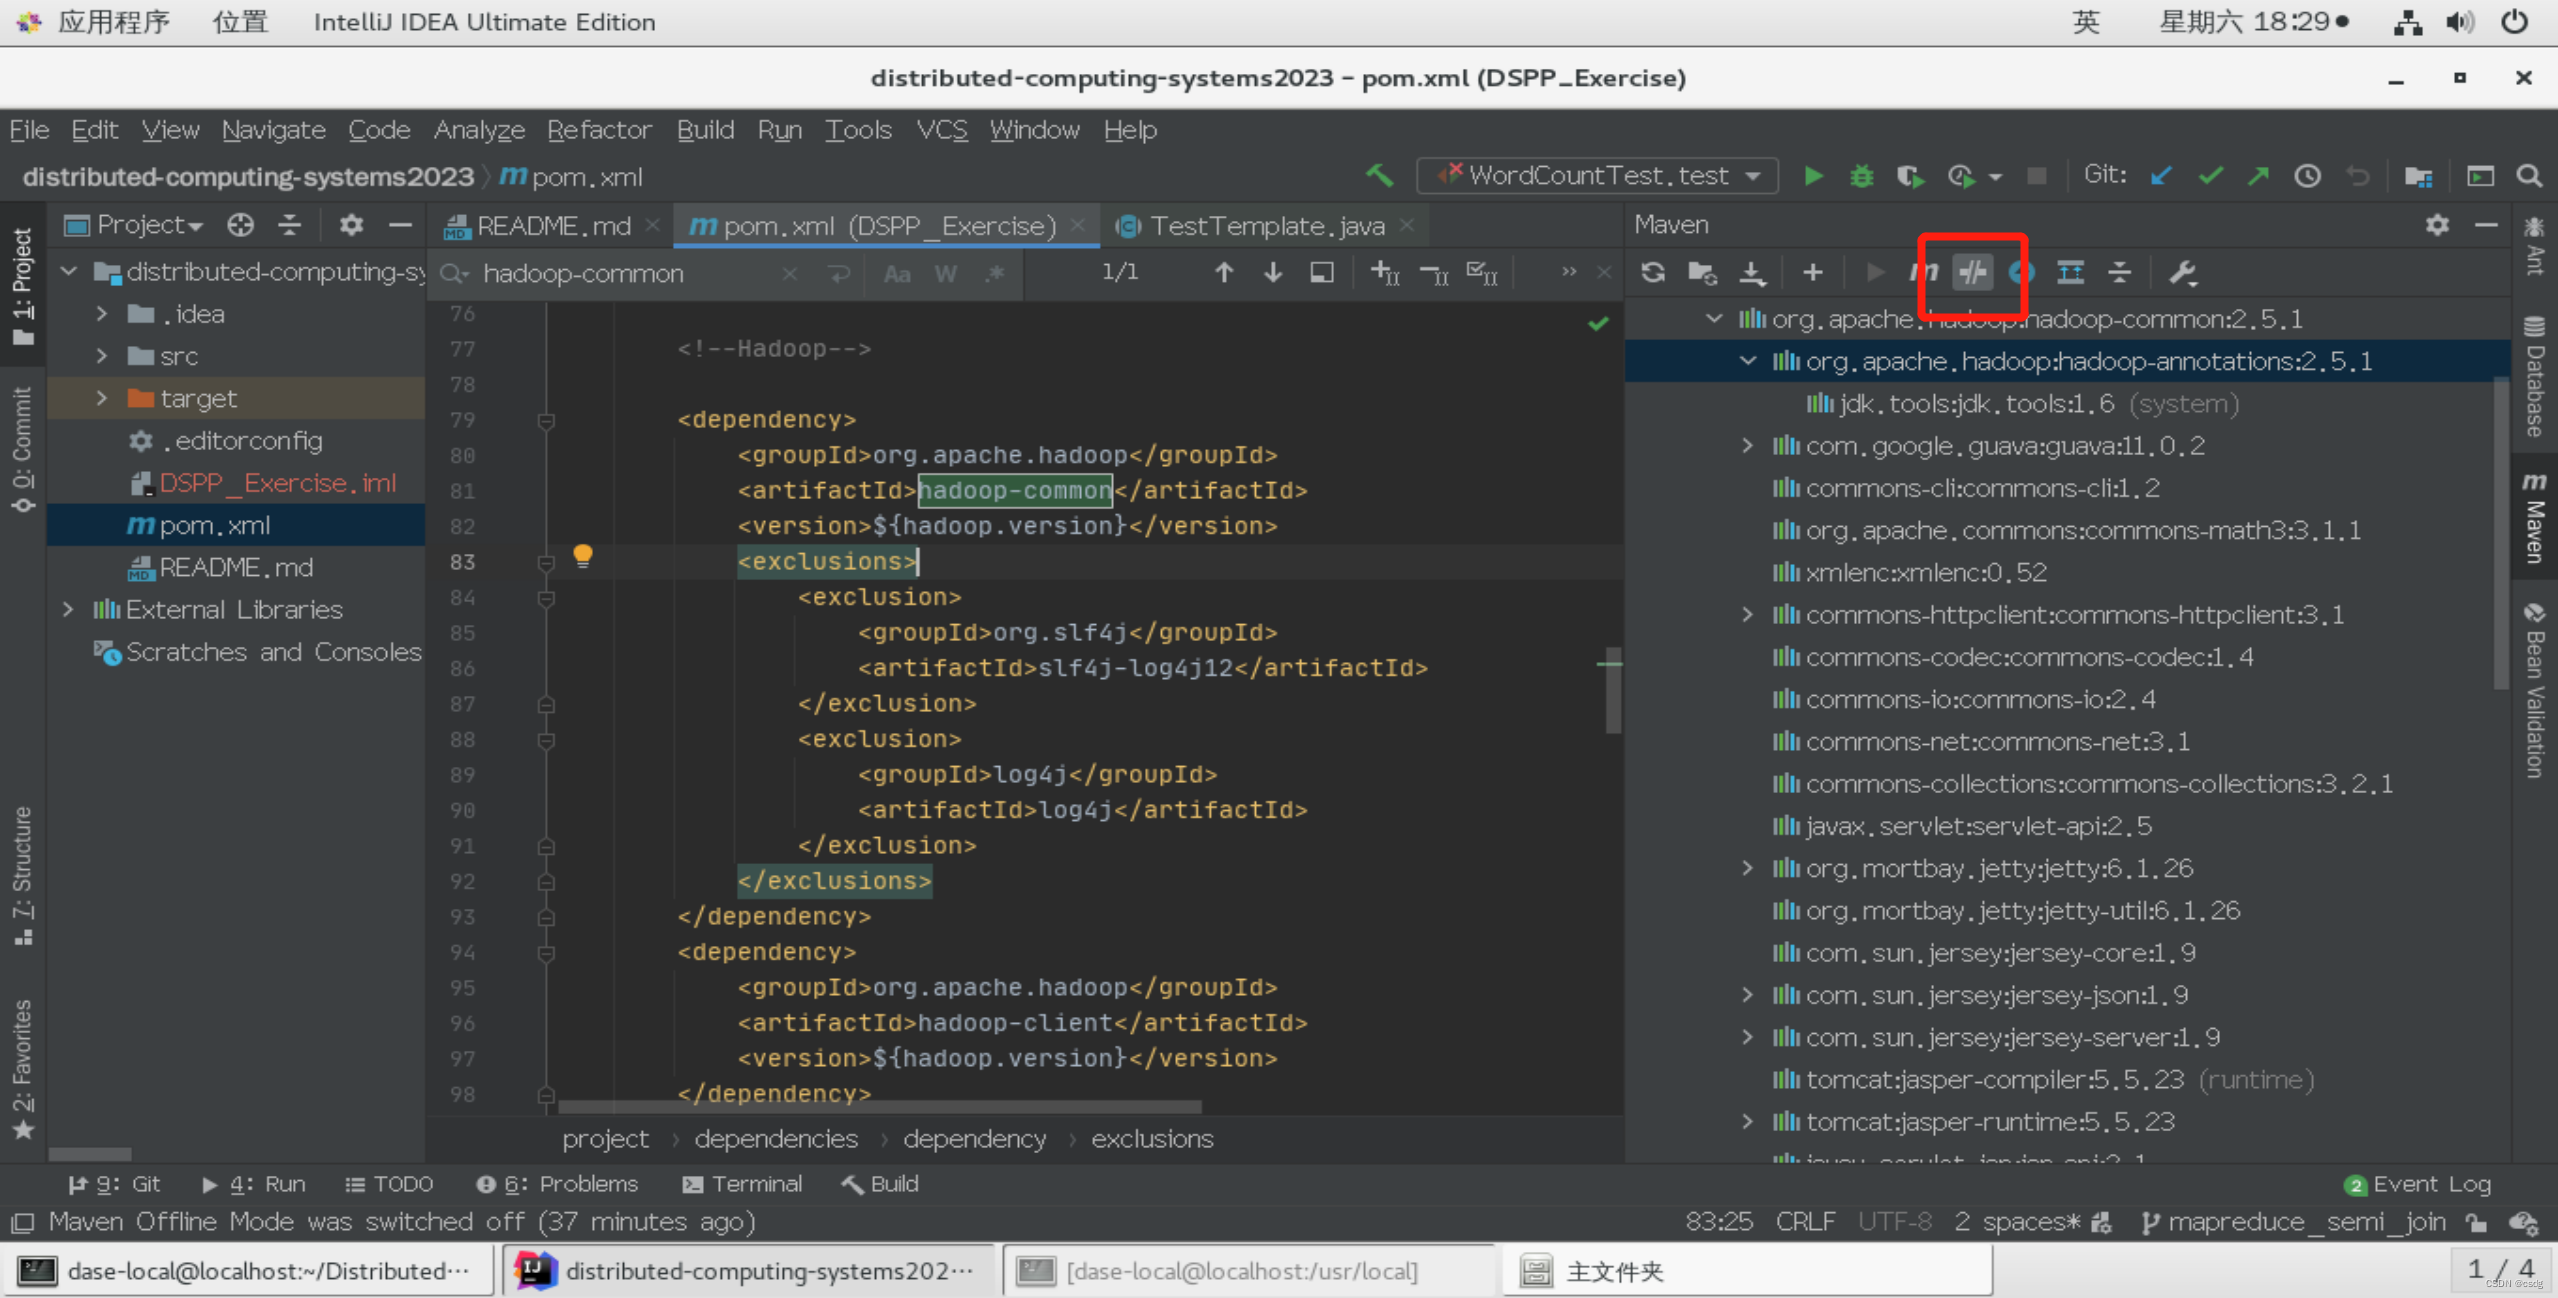Open the Event Log
2558x1298 pixels.
pyautogui.click(x=2418, y=1184)
